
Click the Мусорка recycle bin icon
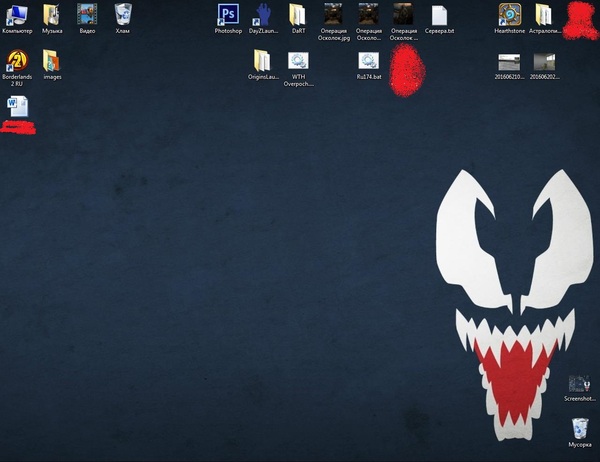pos(579,428)
